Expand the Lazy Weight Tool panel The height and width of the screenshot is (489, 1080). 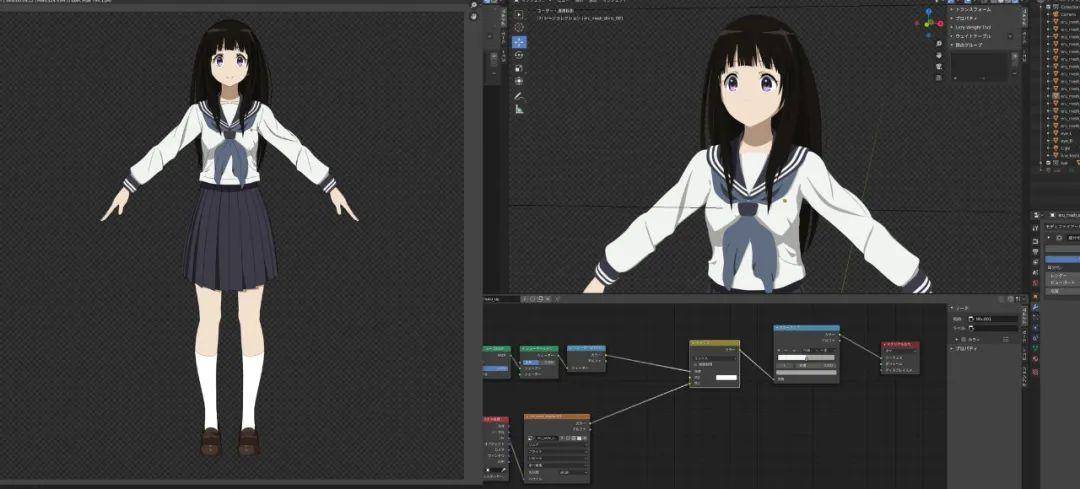[x=973, y=27]
